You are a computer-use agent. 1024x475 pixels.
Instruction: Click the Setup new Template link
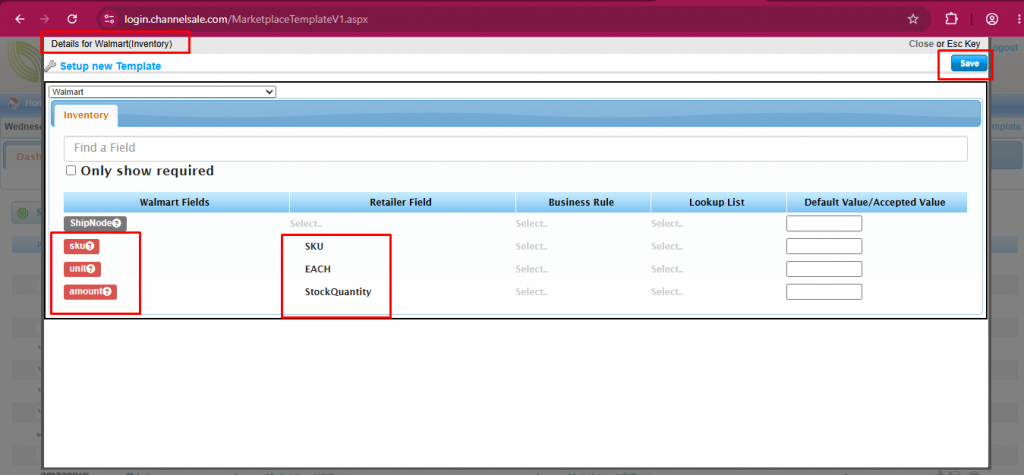pos(110,66)
